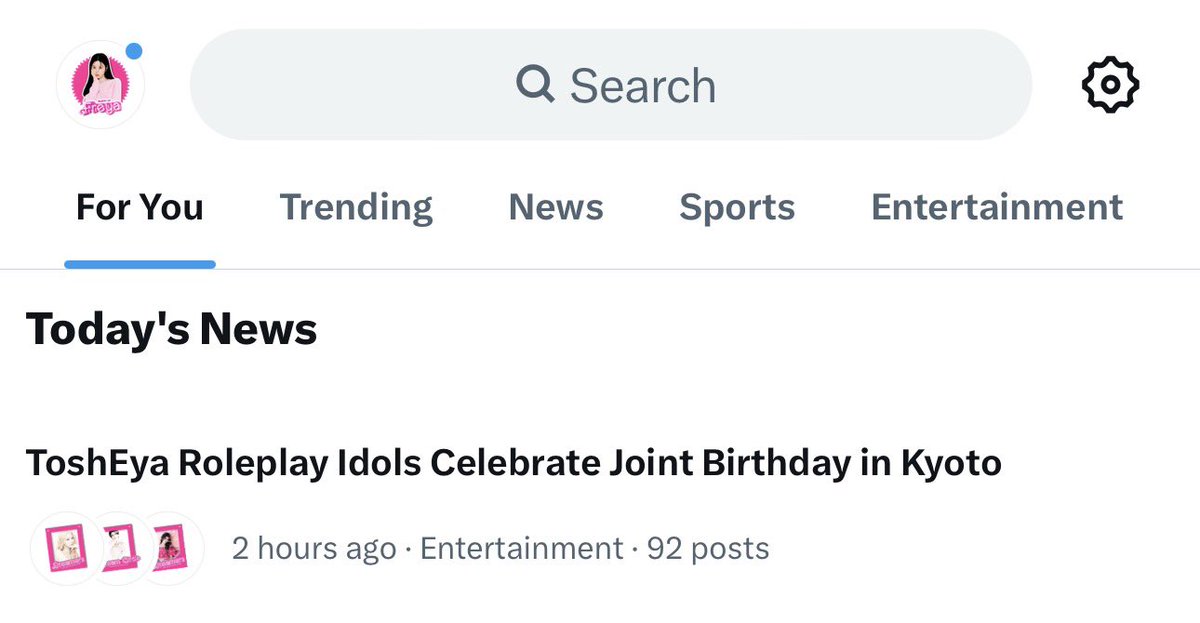Click the 2 hours ago timestamp
Viewport: 1200px width, 623px height.
314,549
